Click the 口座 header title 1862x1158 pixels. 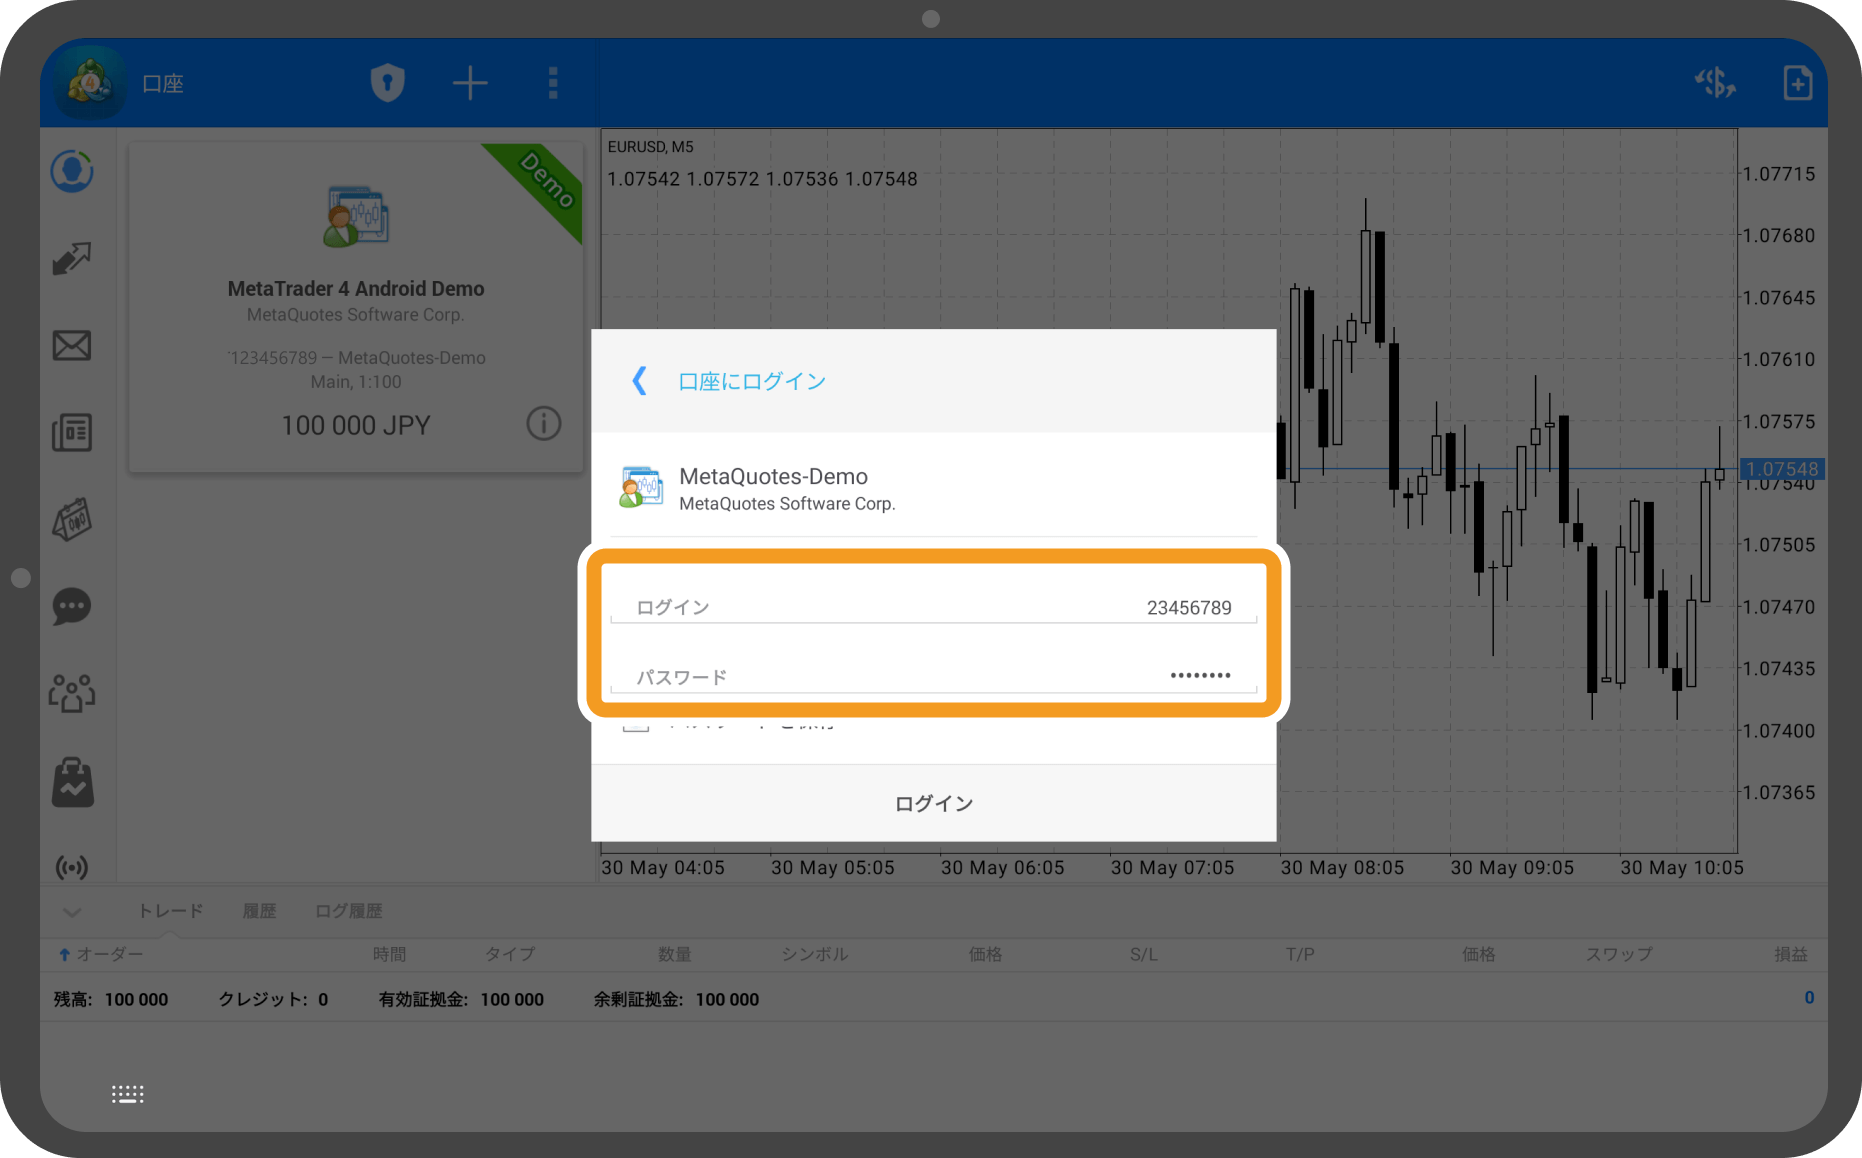click(x=163, y=84)
